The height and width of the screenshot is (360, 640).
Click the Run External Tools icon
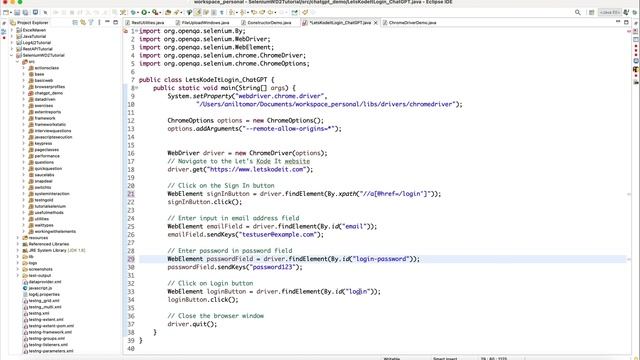click(155, 12)
